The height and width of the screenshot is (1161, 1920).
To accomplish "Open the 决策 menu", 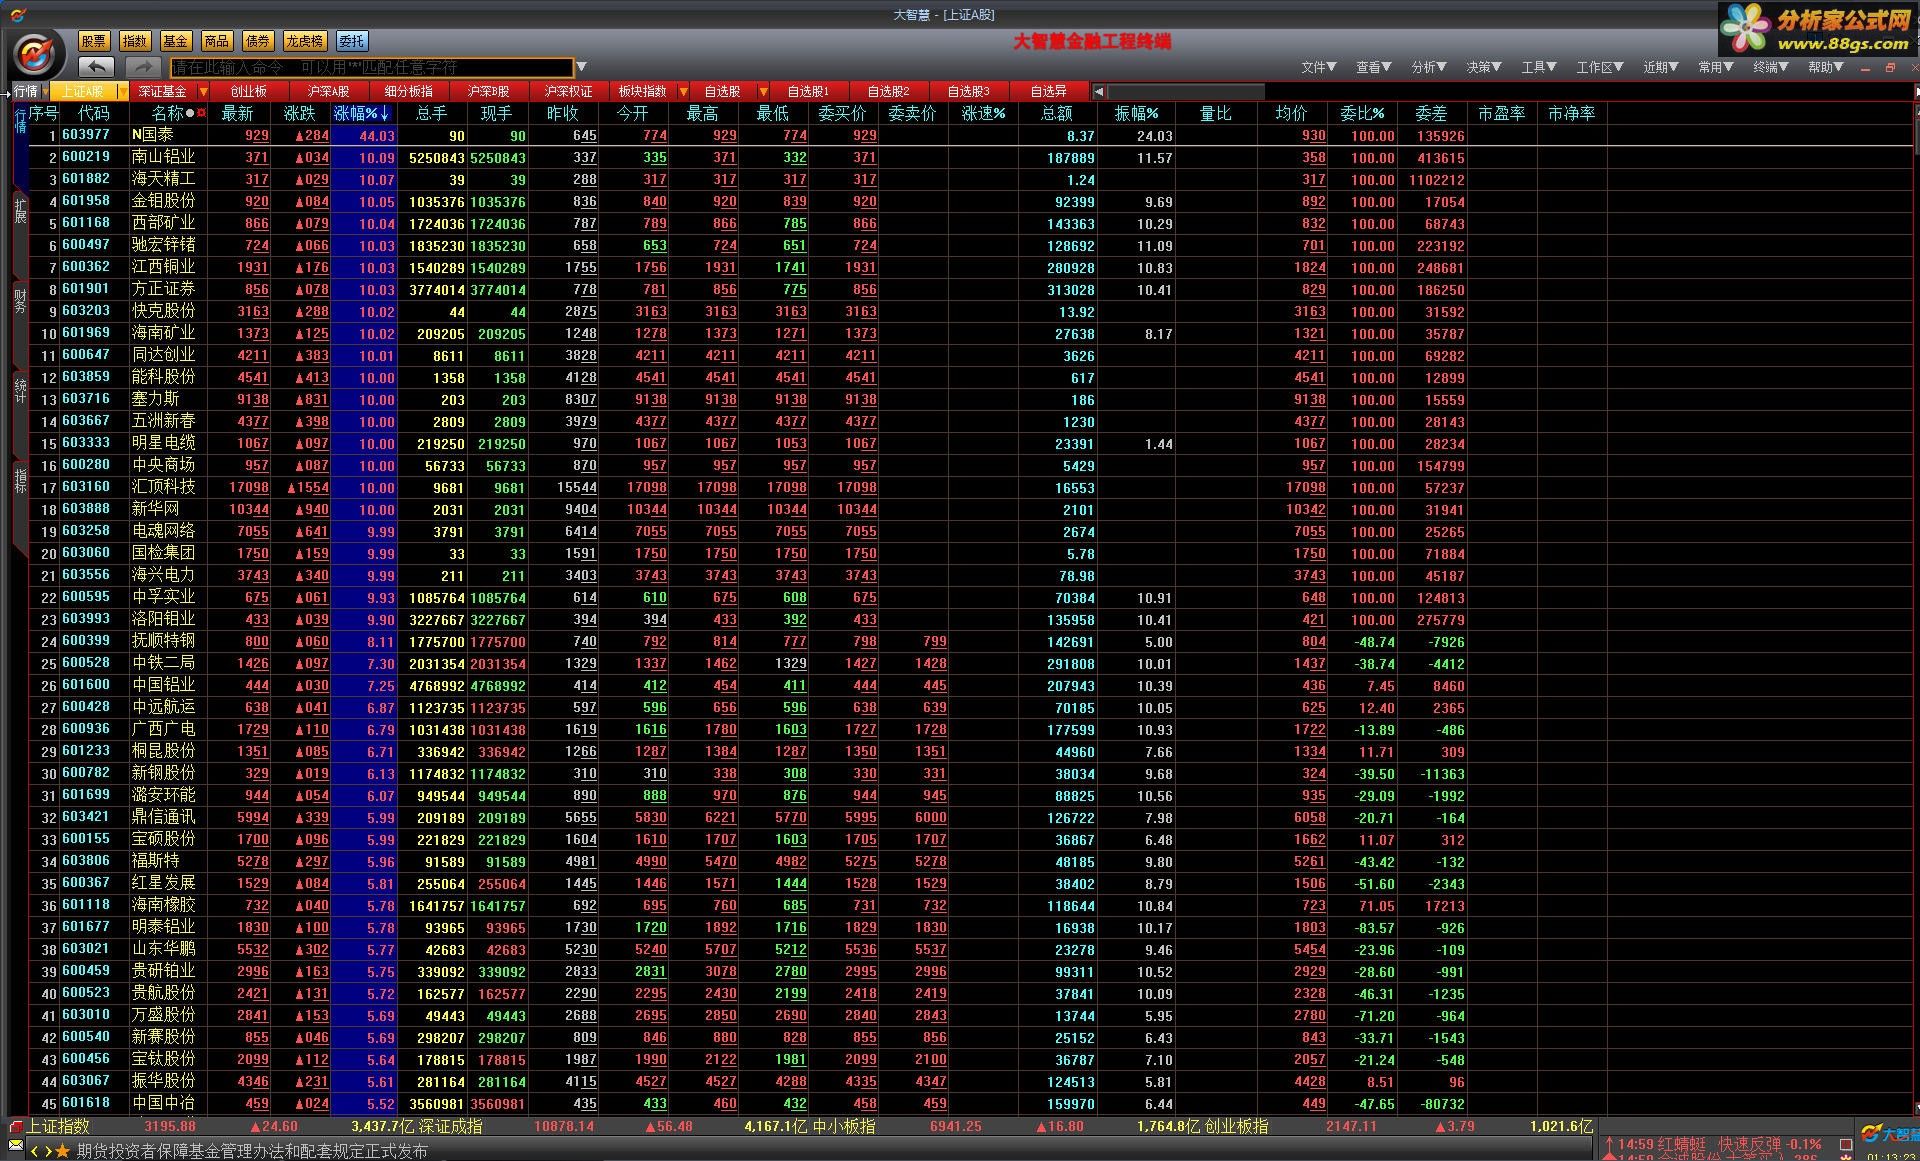I will pyautogui.click(x=1484, y=67).
